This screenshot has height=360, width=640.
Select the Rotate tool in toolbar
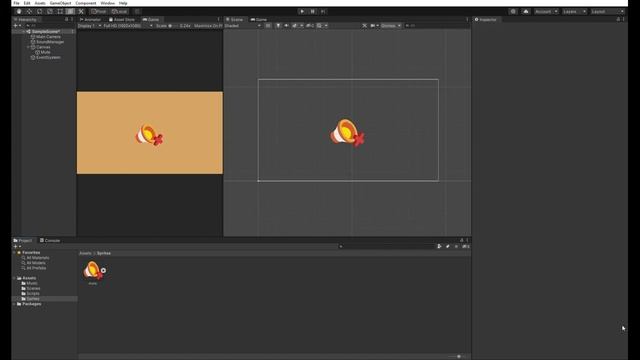click(x=40, y=11)
